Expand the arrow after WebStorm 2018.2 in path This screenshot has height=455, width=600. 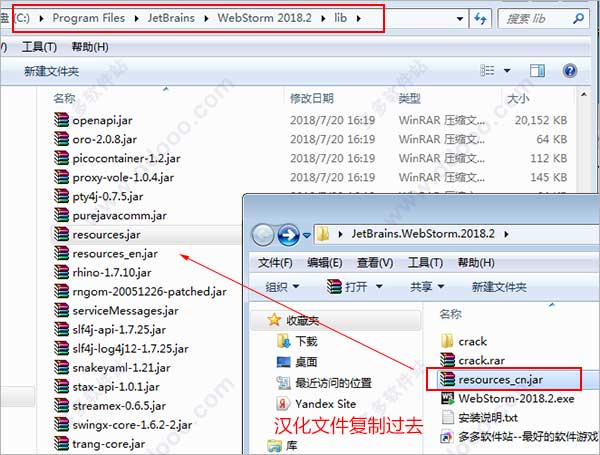pyautogui.click(x=323, y=18)
